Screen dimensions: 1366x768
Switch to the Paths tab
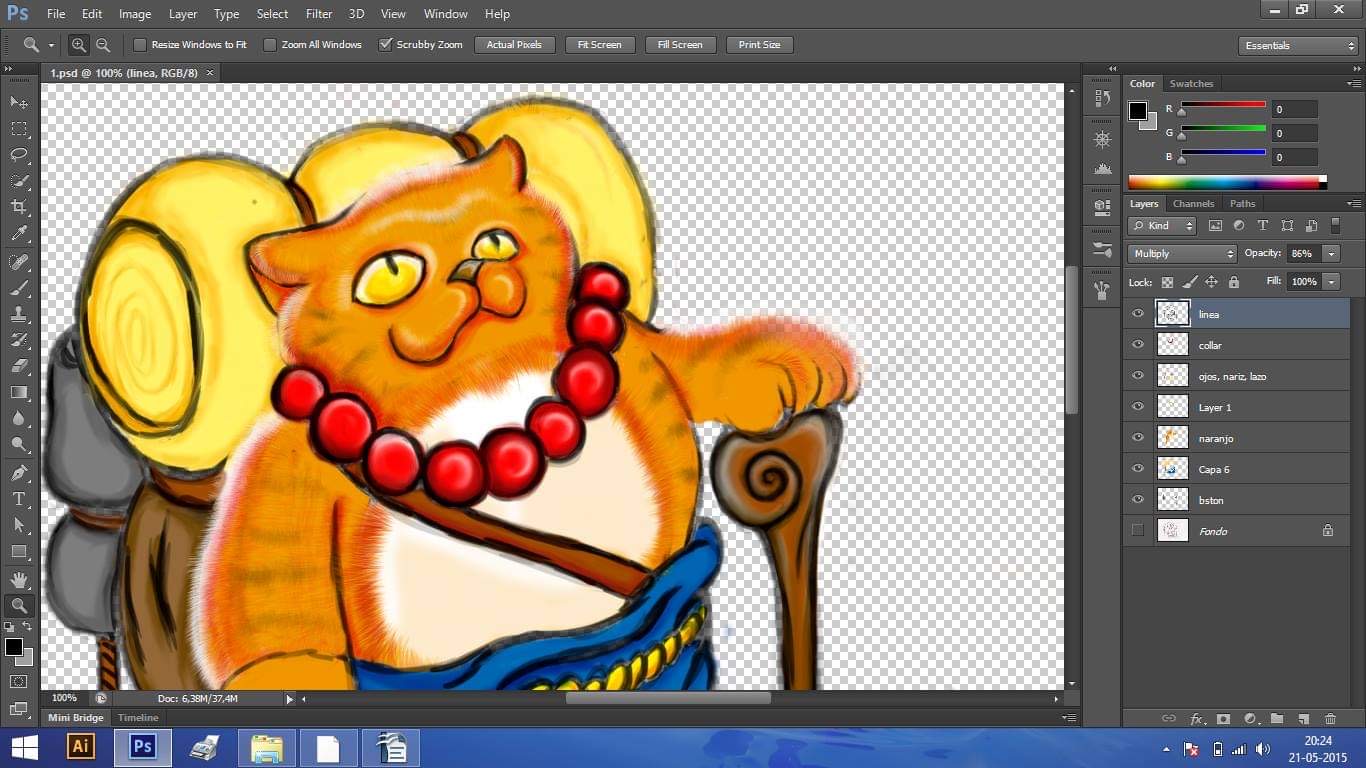[1243, 204]
